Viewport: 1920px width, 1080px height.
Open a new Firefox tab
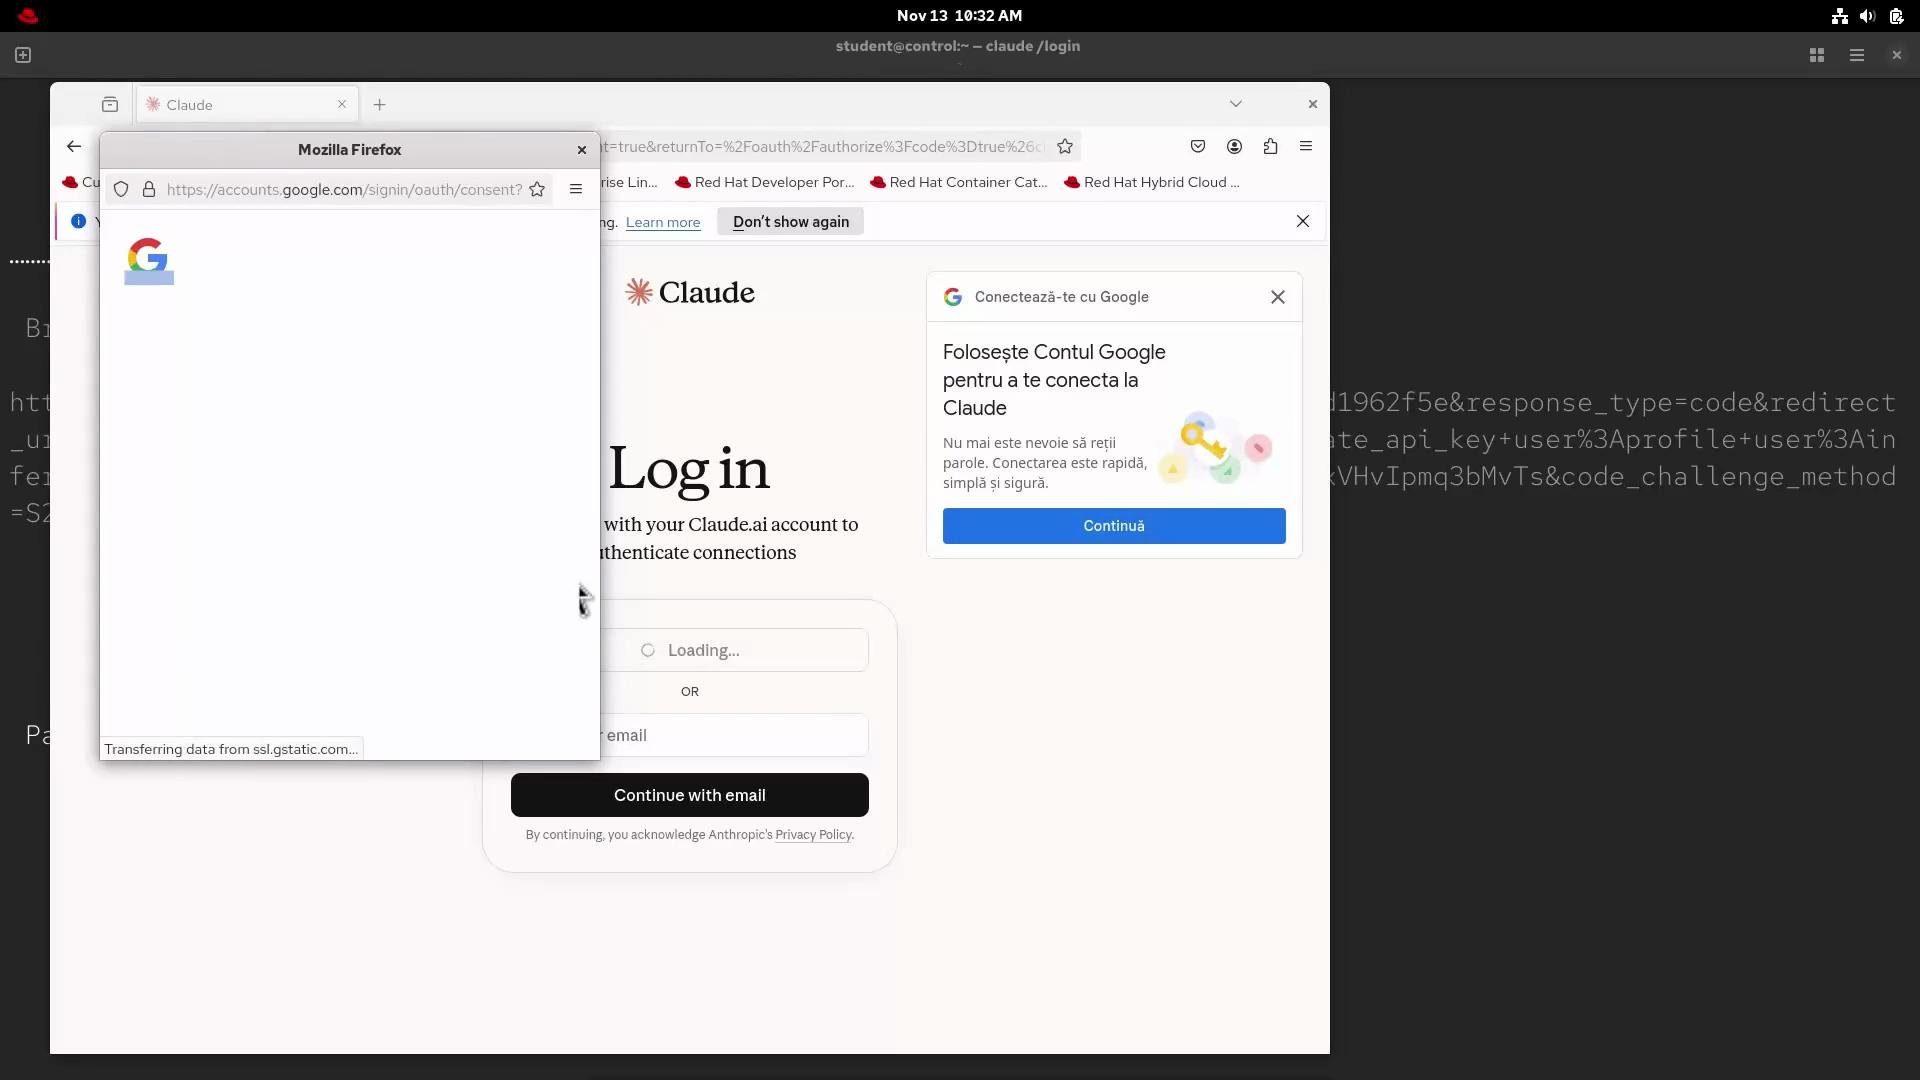coord(379,104)
